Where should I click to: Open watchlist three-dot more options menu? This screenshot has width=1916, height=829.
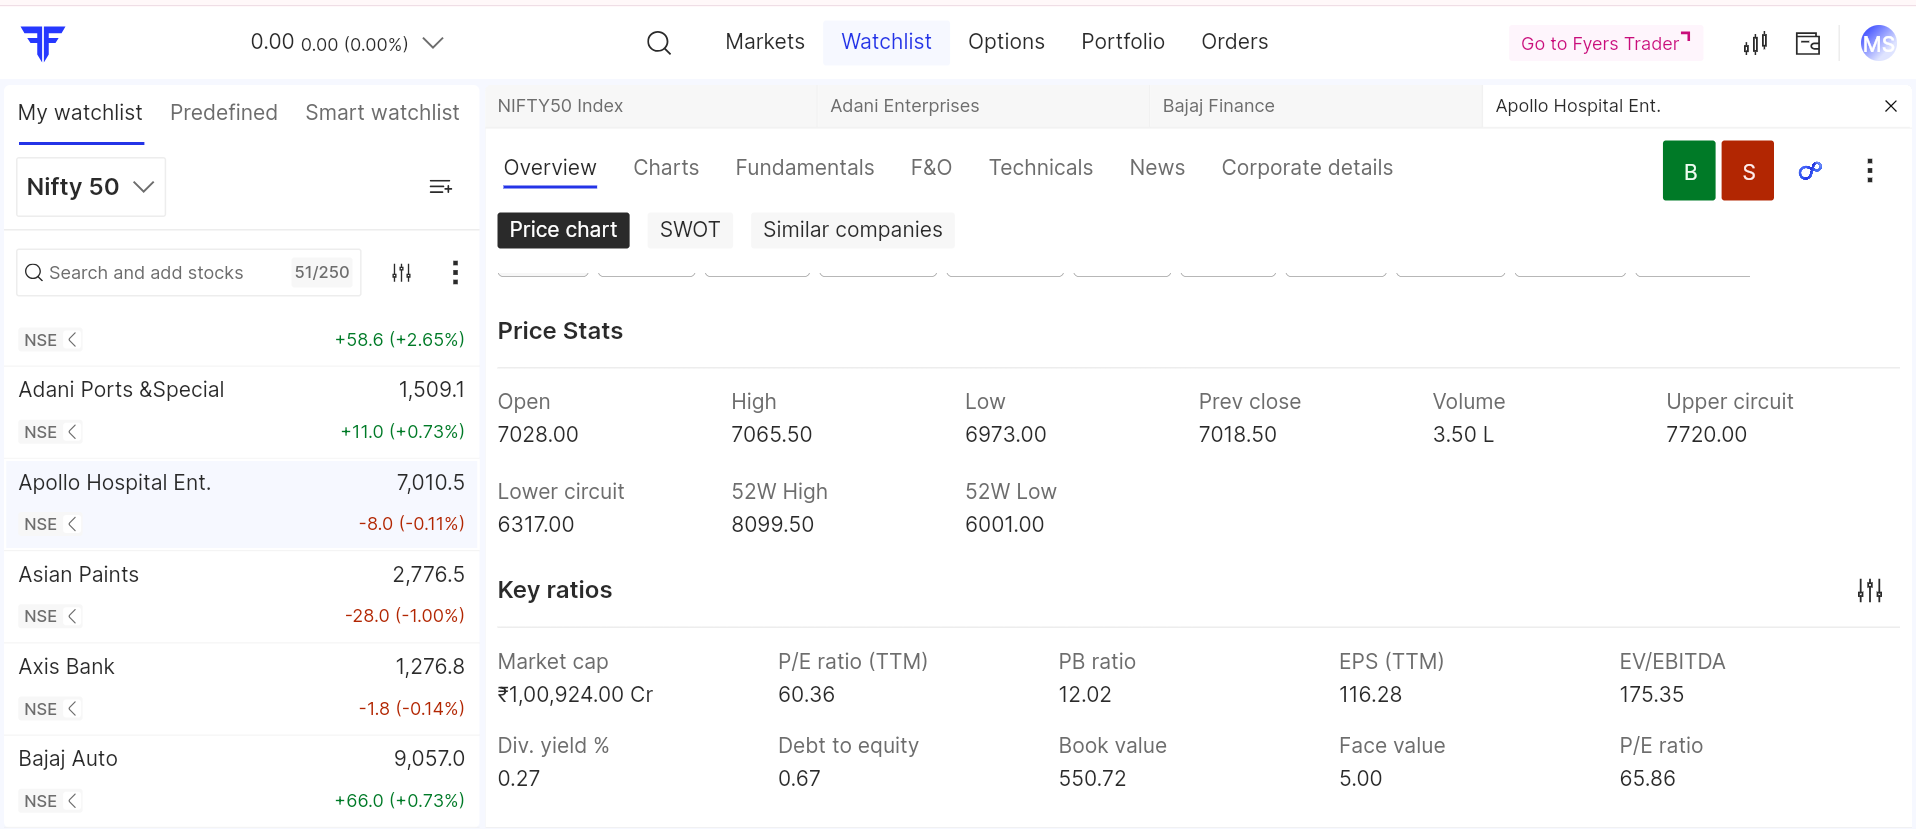[x=455, y=273]
